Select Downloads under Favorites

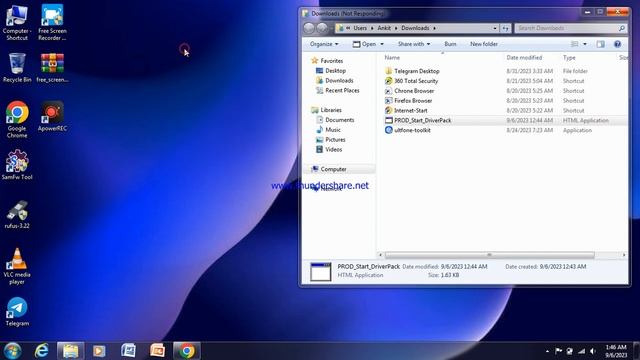coord(335,81)
